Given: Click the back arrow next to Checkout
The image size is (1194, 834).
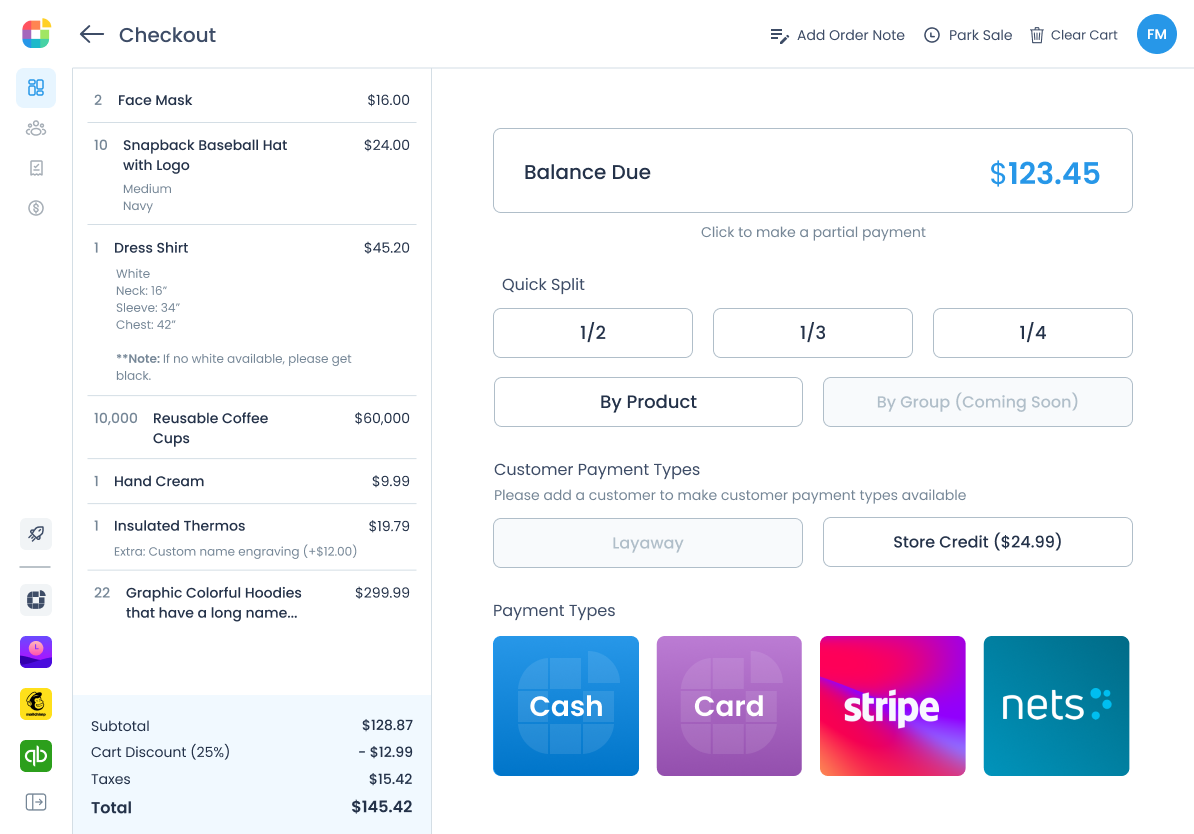Looking at the screenshot, I should (91, 34).
